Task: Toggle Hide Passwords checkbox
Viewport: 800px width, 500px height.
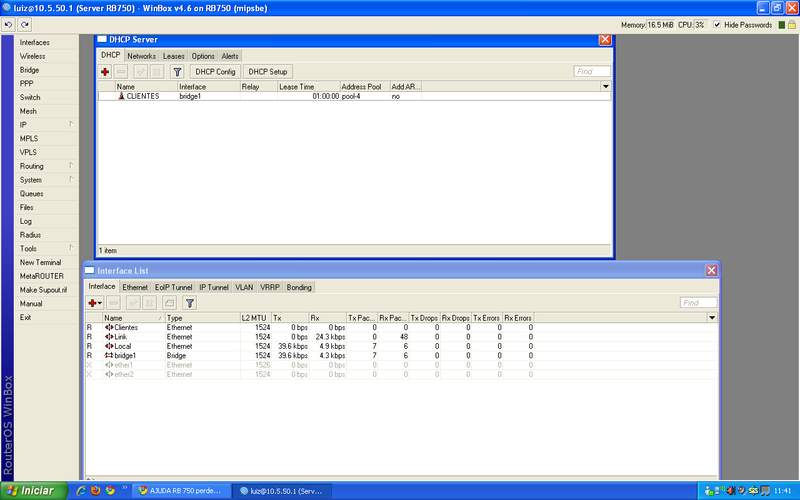Action: [717, 25]
